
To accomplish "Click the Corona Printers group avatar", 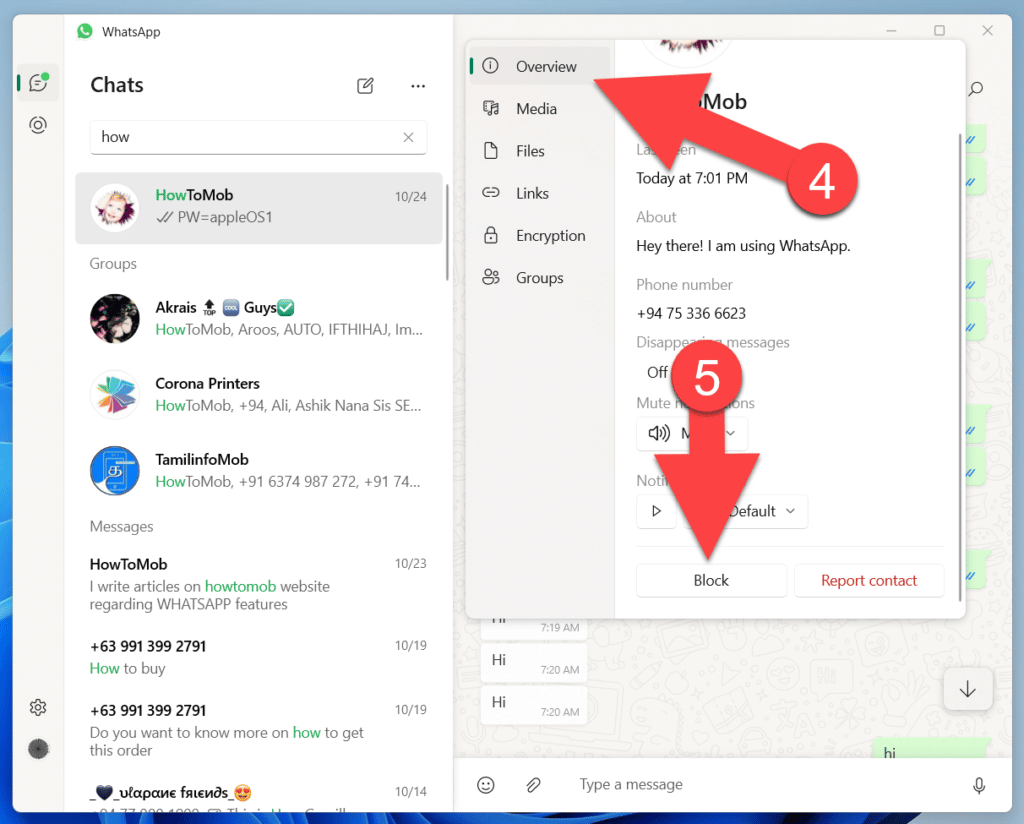I will point(114,394).
